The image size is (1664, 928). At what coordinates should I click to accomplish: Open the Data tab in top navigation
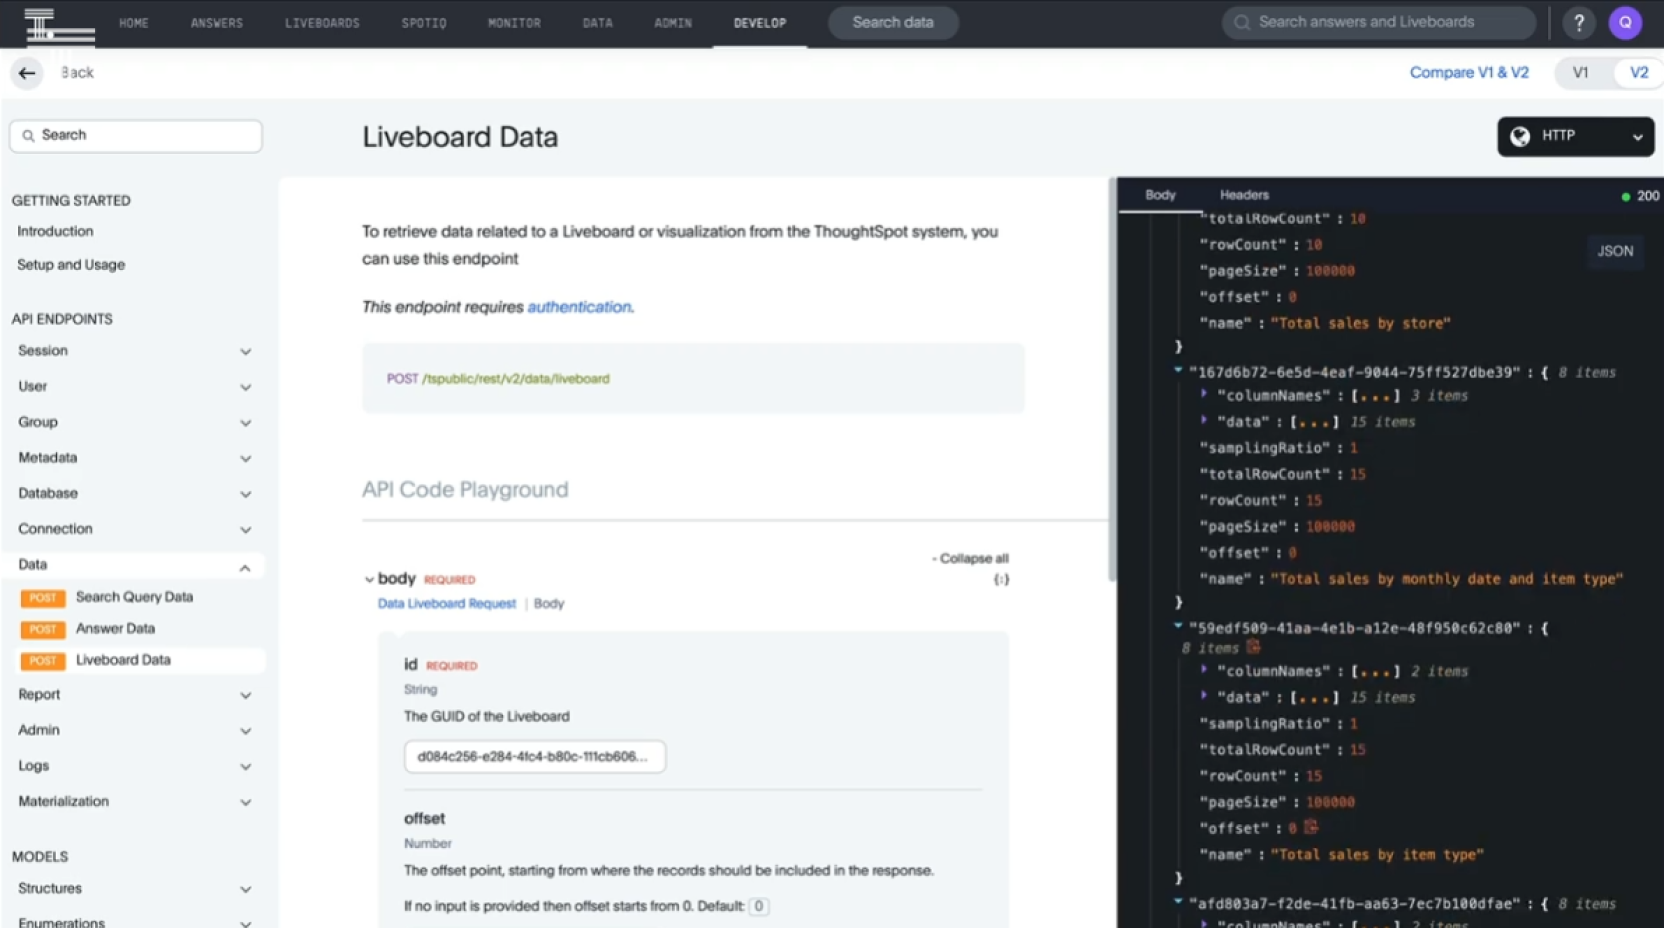tap(598, 23)
